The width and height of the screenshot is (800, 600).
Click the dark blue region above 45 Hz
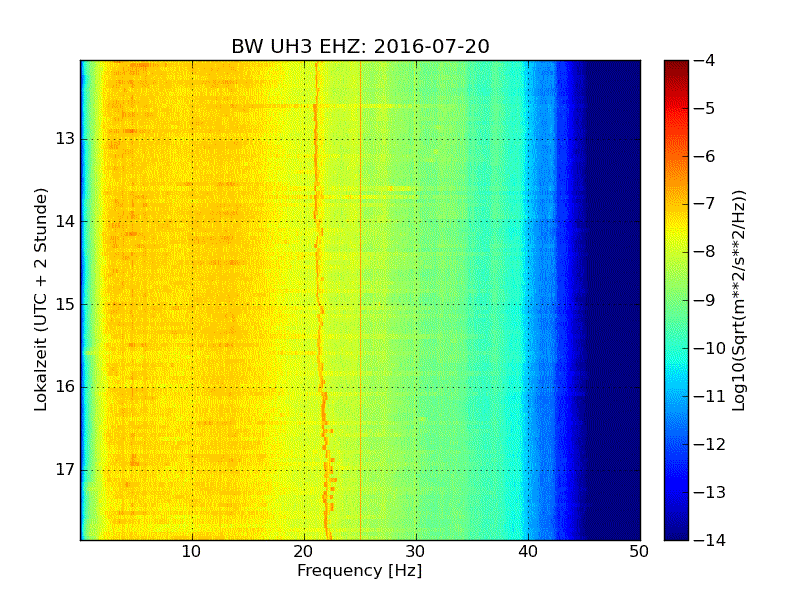(612, 300)
